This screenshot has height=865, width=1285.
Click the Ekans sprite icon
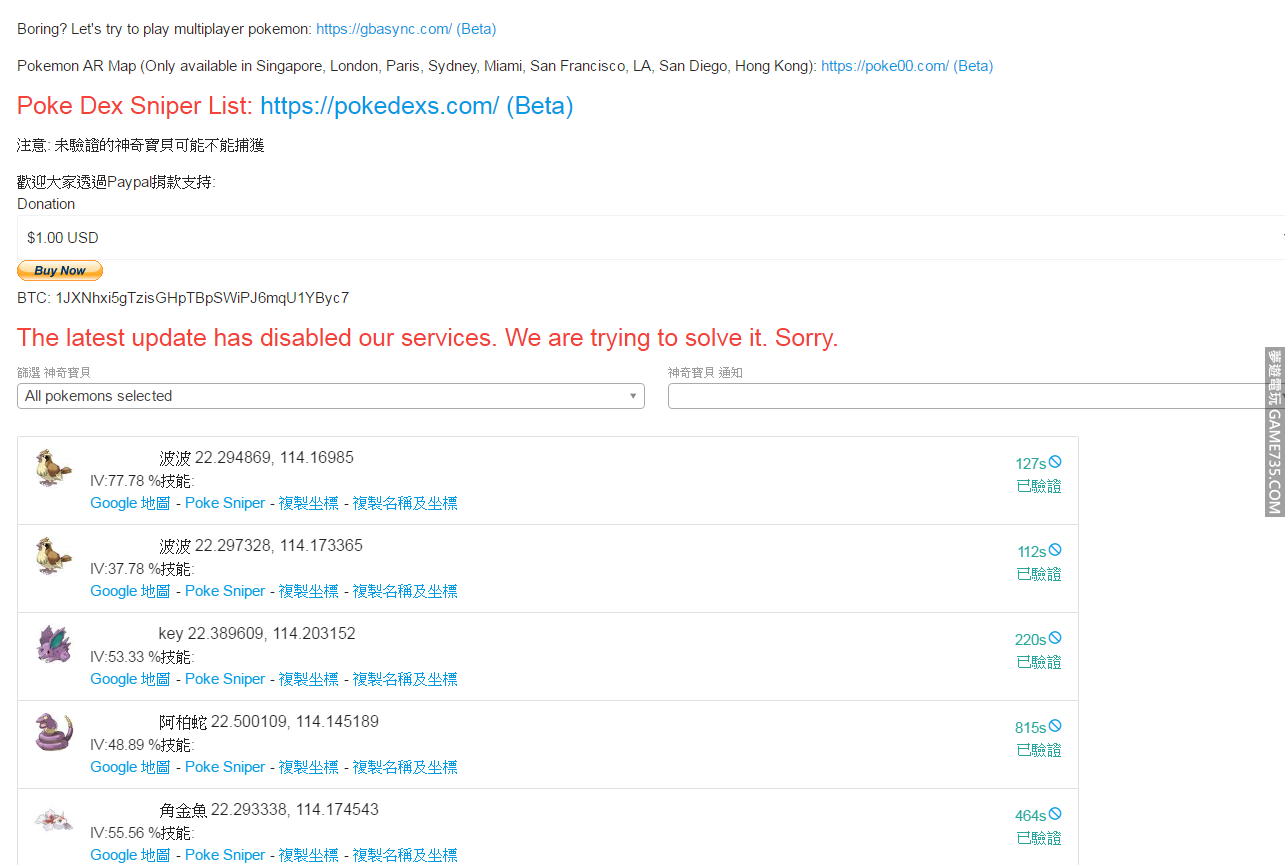[x=53, y=731]
